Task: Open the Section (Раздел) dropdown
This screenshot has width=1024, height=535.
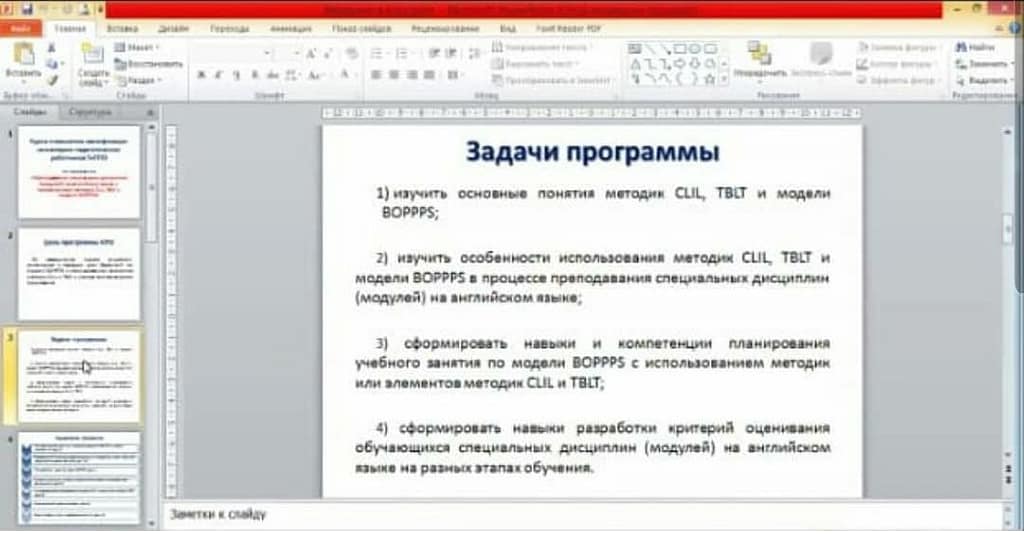Action: pos(140,80)
